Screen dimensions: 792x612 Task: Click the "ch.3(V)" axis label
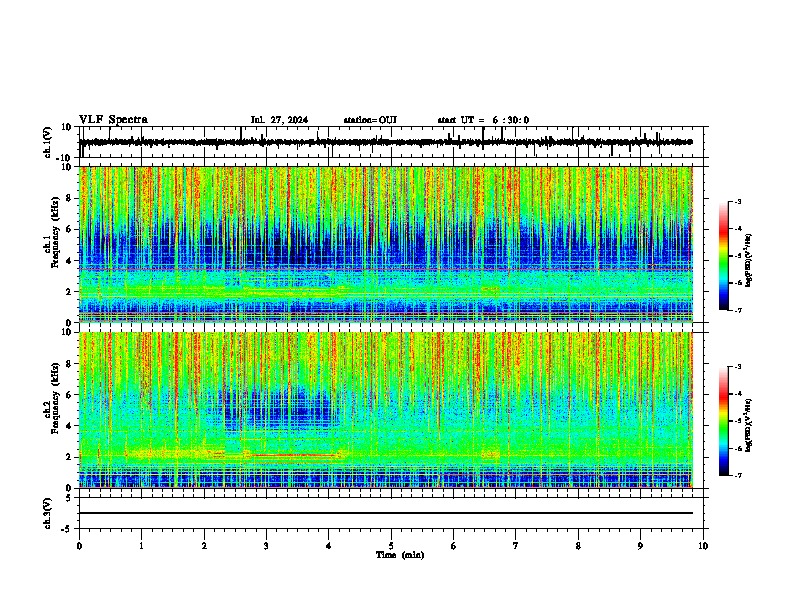click(x=48, y=513)
